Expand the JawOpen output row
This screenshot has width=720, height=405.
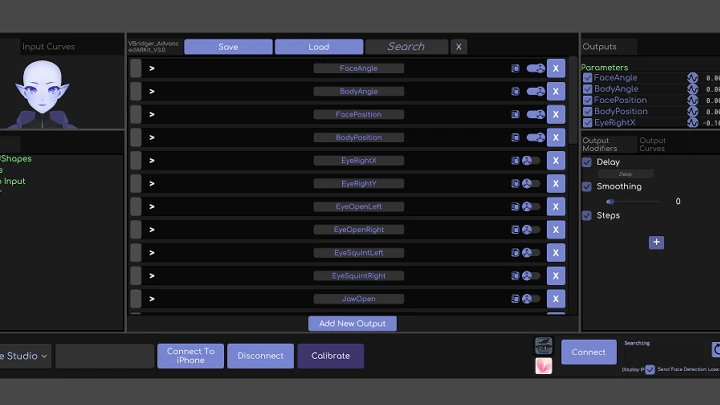[152, 298]
